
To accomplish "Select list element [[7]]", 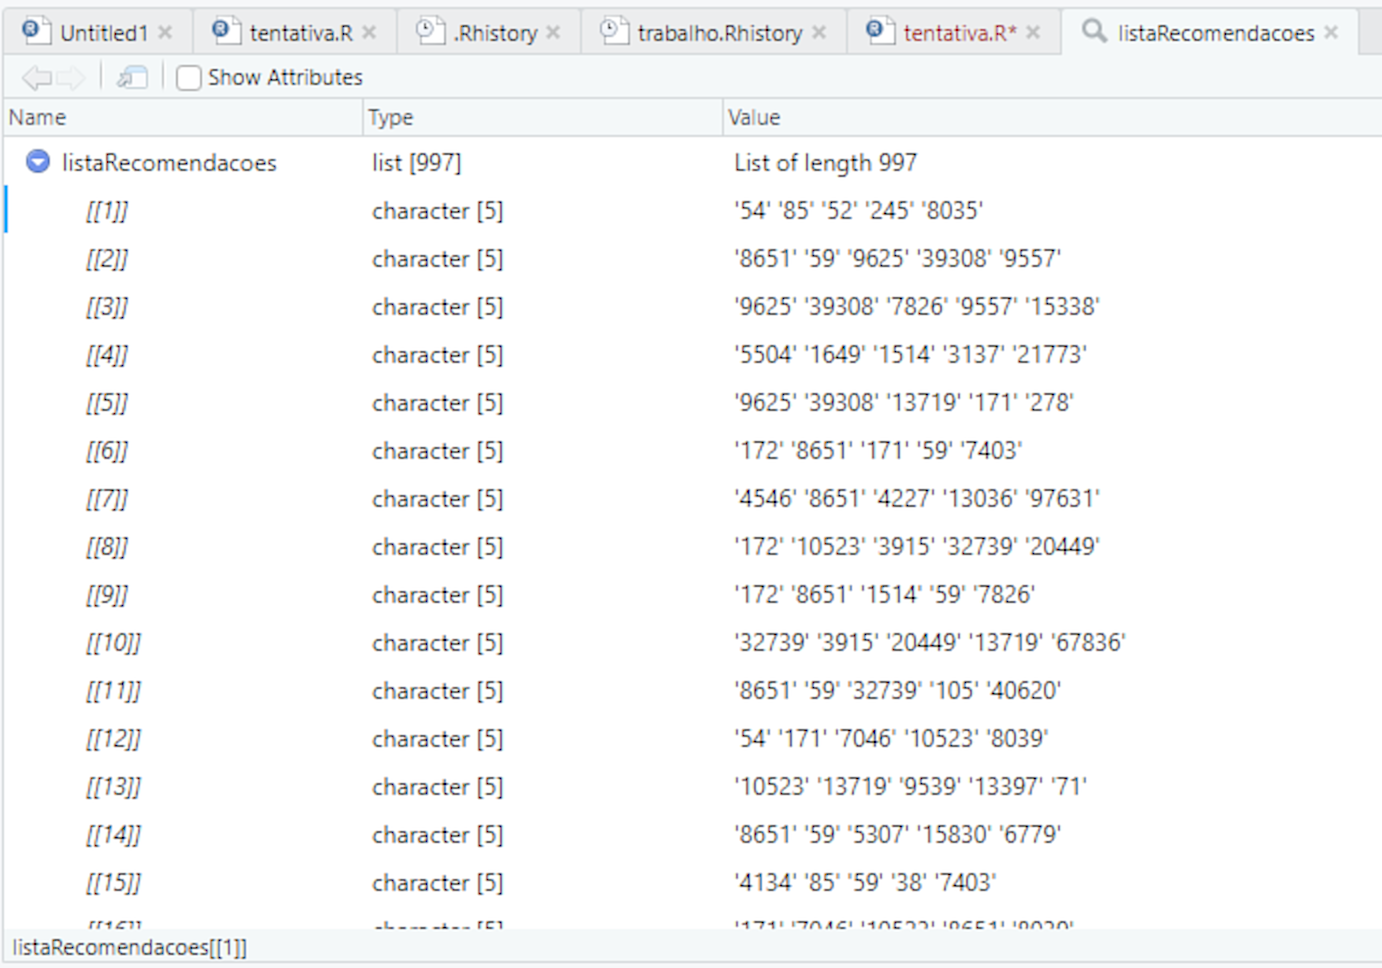I will click(692, 498).
